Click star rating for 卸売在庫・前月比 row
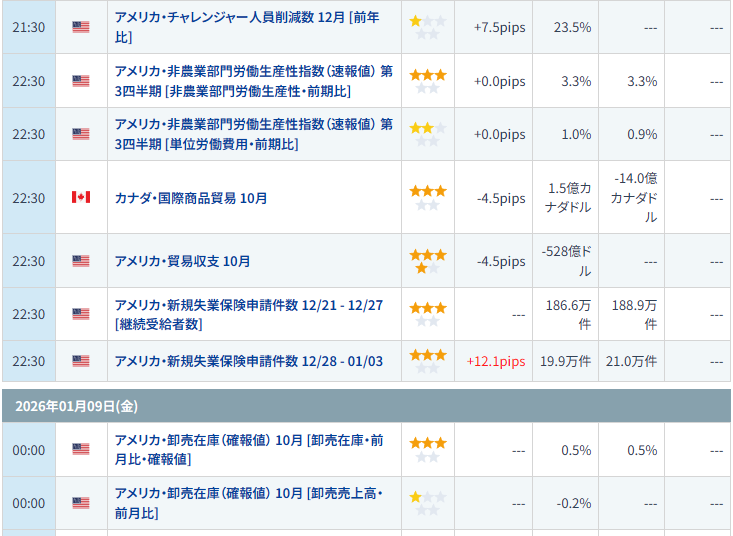 coord(428,450)
